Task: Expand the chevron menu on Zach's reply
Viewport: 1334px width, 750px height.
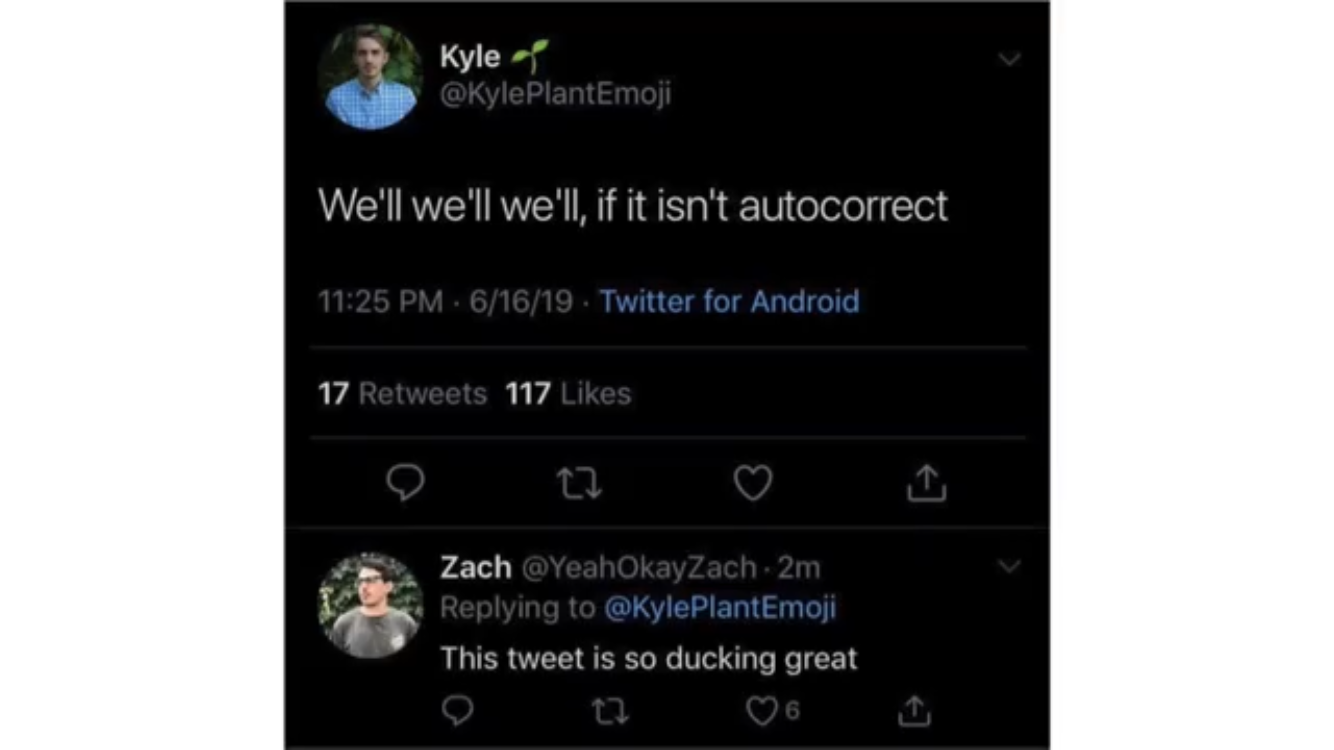Action: (1010, 567)
